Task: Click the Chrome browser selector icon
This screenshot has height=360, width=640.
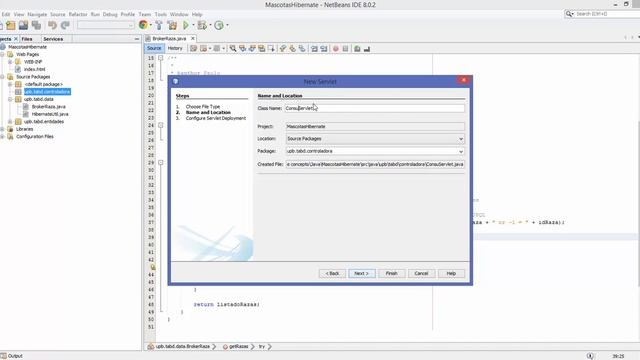Action: pyautogui.click(x=143, y=25)
